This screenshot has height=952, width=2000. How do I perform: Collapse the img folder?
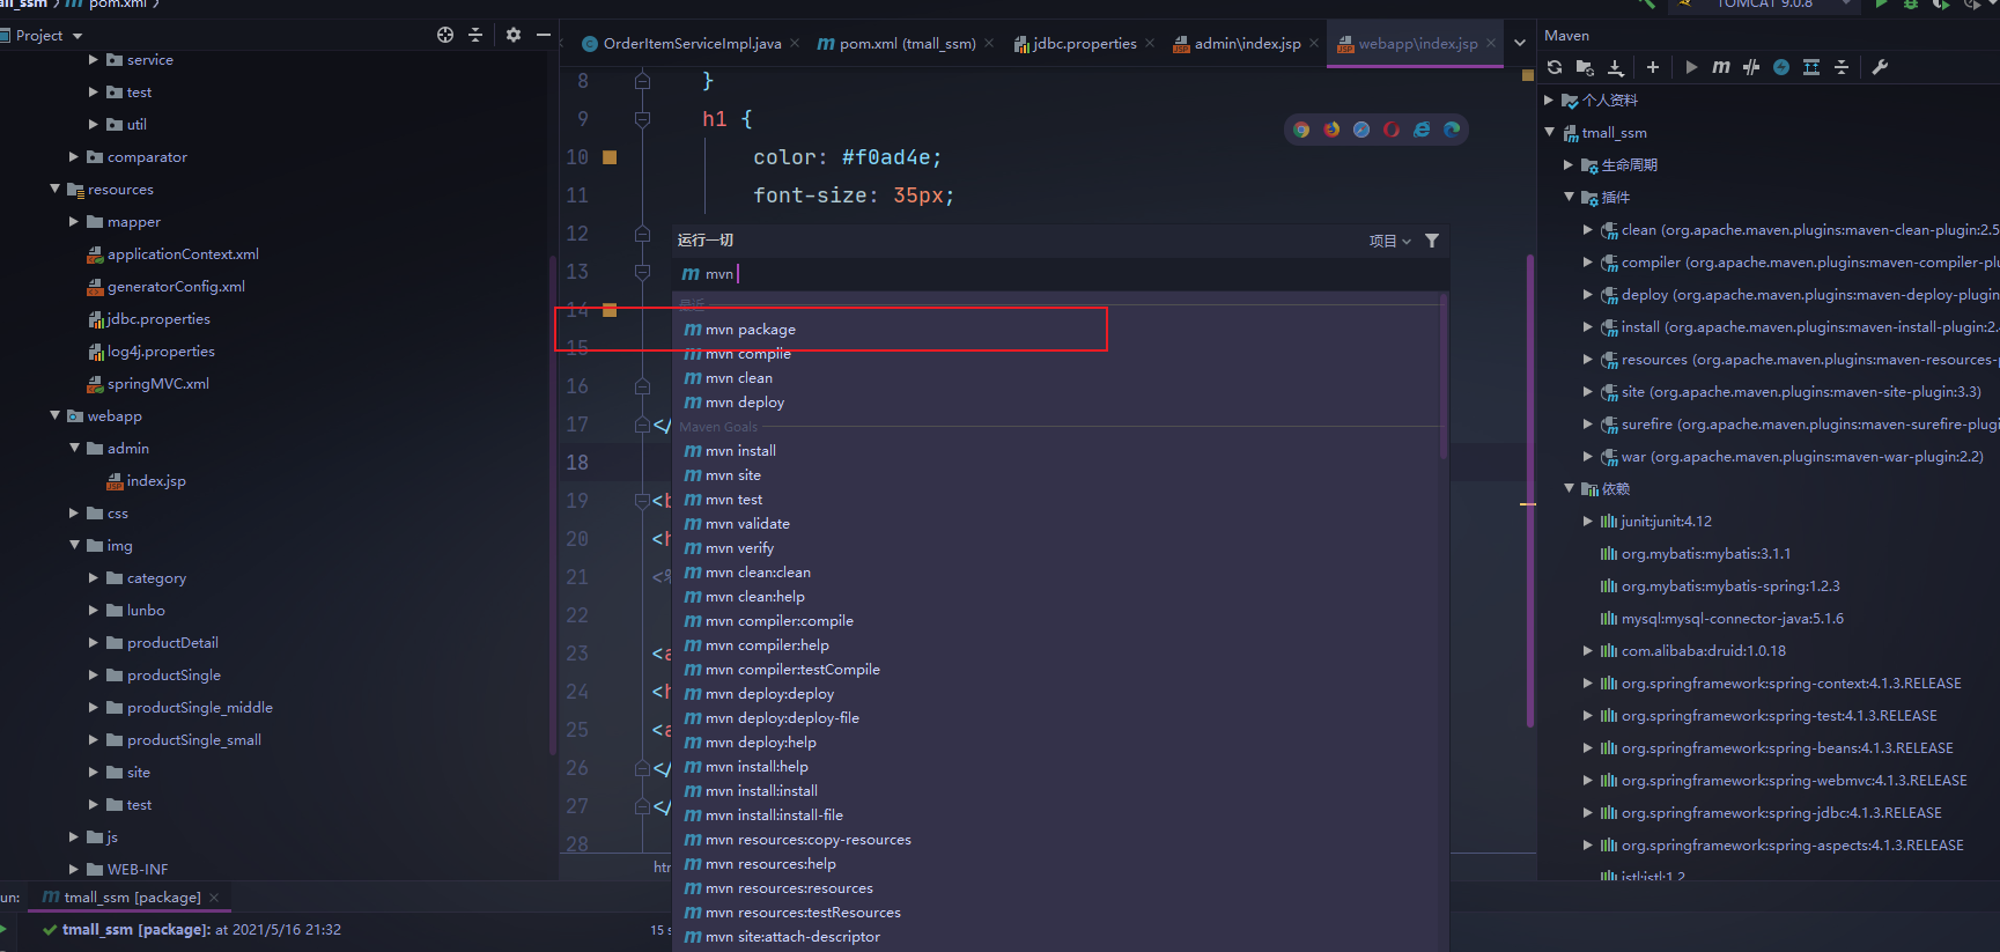click(73, 545)
